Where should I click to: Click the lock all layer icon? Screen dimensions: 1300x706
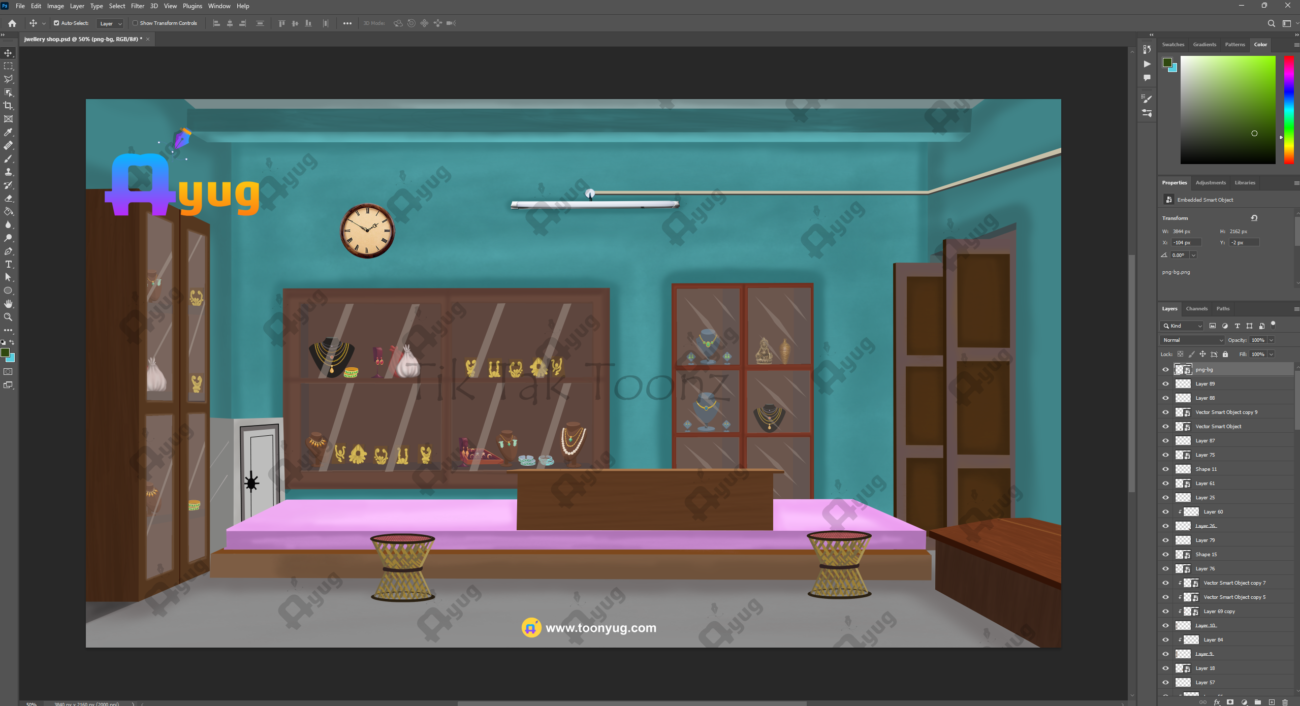[1225, 354]
